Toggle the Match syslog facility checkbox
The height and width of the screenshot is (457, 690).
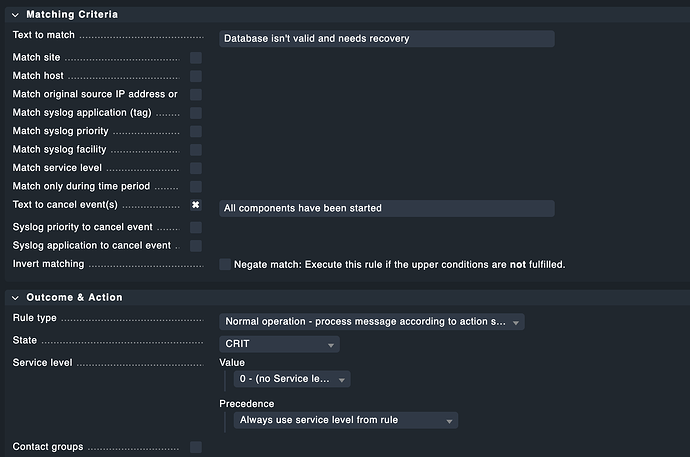[x=196, y=150]
